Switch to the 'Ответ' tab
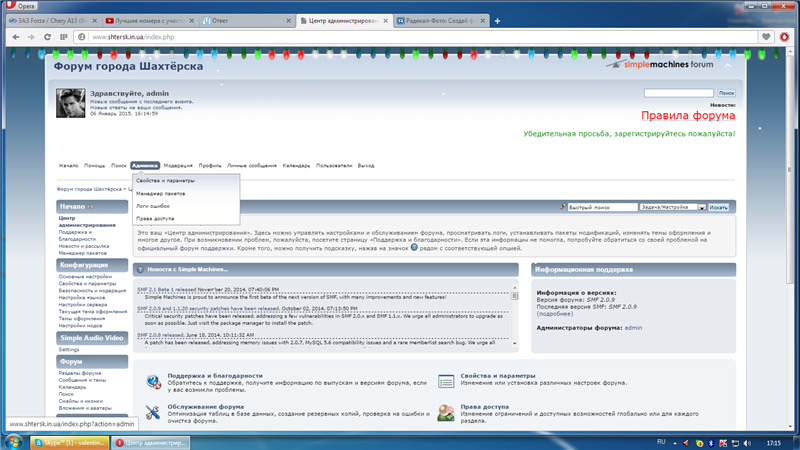The image size is (800, 450). [x=245, y=21]
